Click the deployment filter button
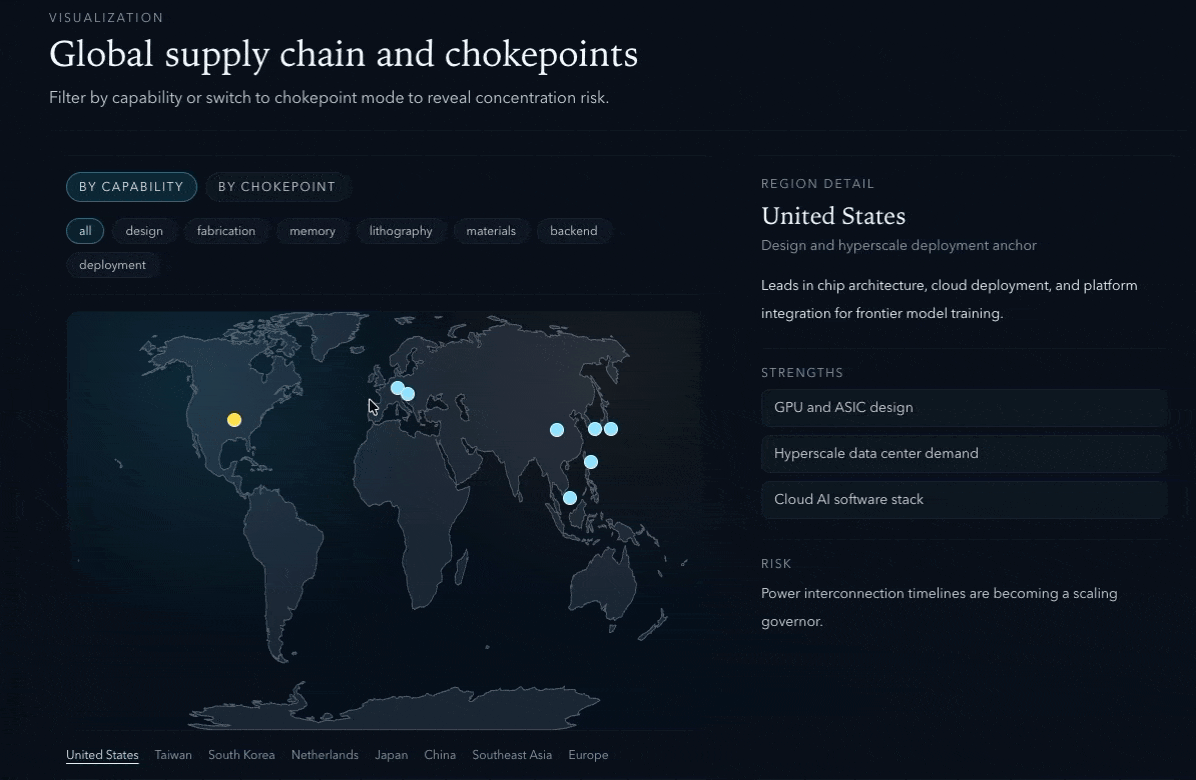This screenshot has height=780, width=1196. tap(112, 265)
